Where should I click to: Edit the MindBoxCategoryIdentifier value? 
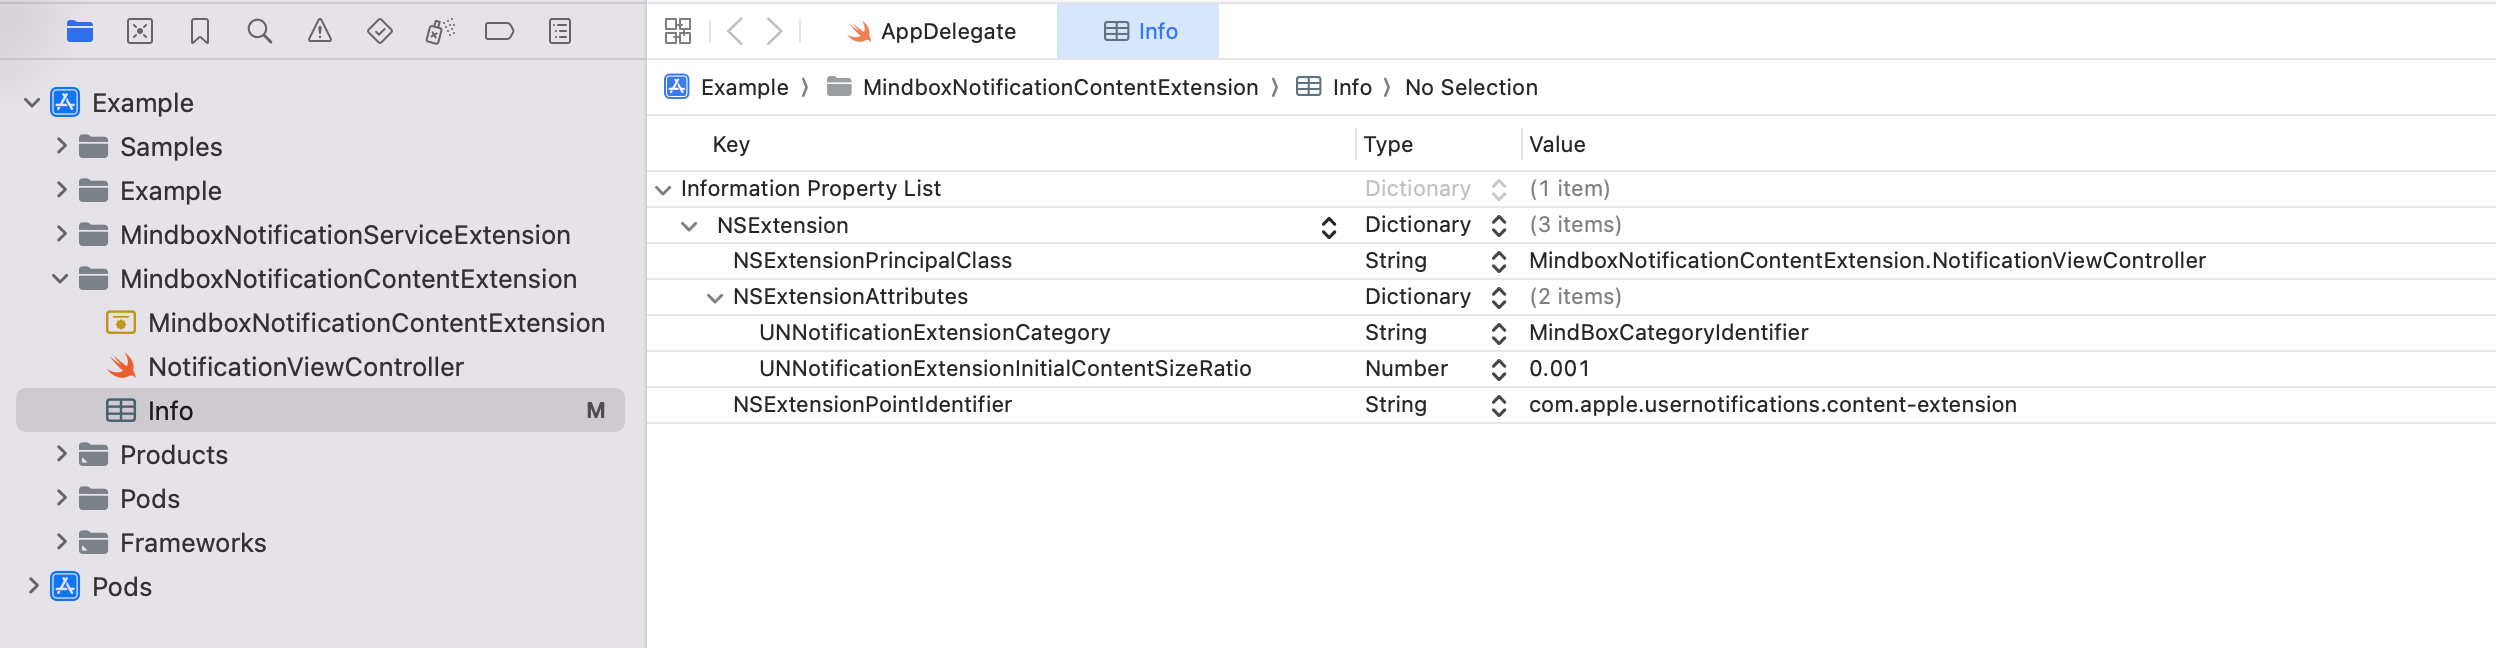tap(1668, 333)
